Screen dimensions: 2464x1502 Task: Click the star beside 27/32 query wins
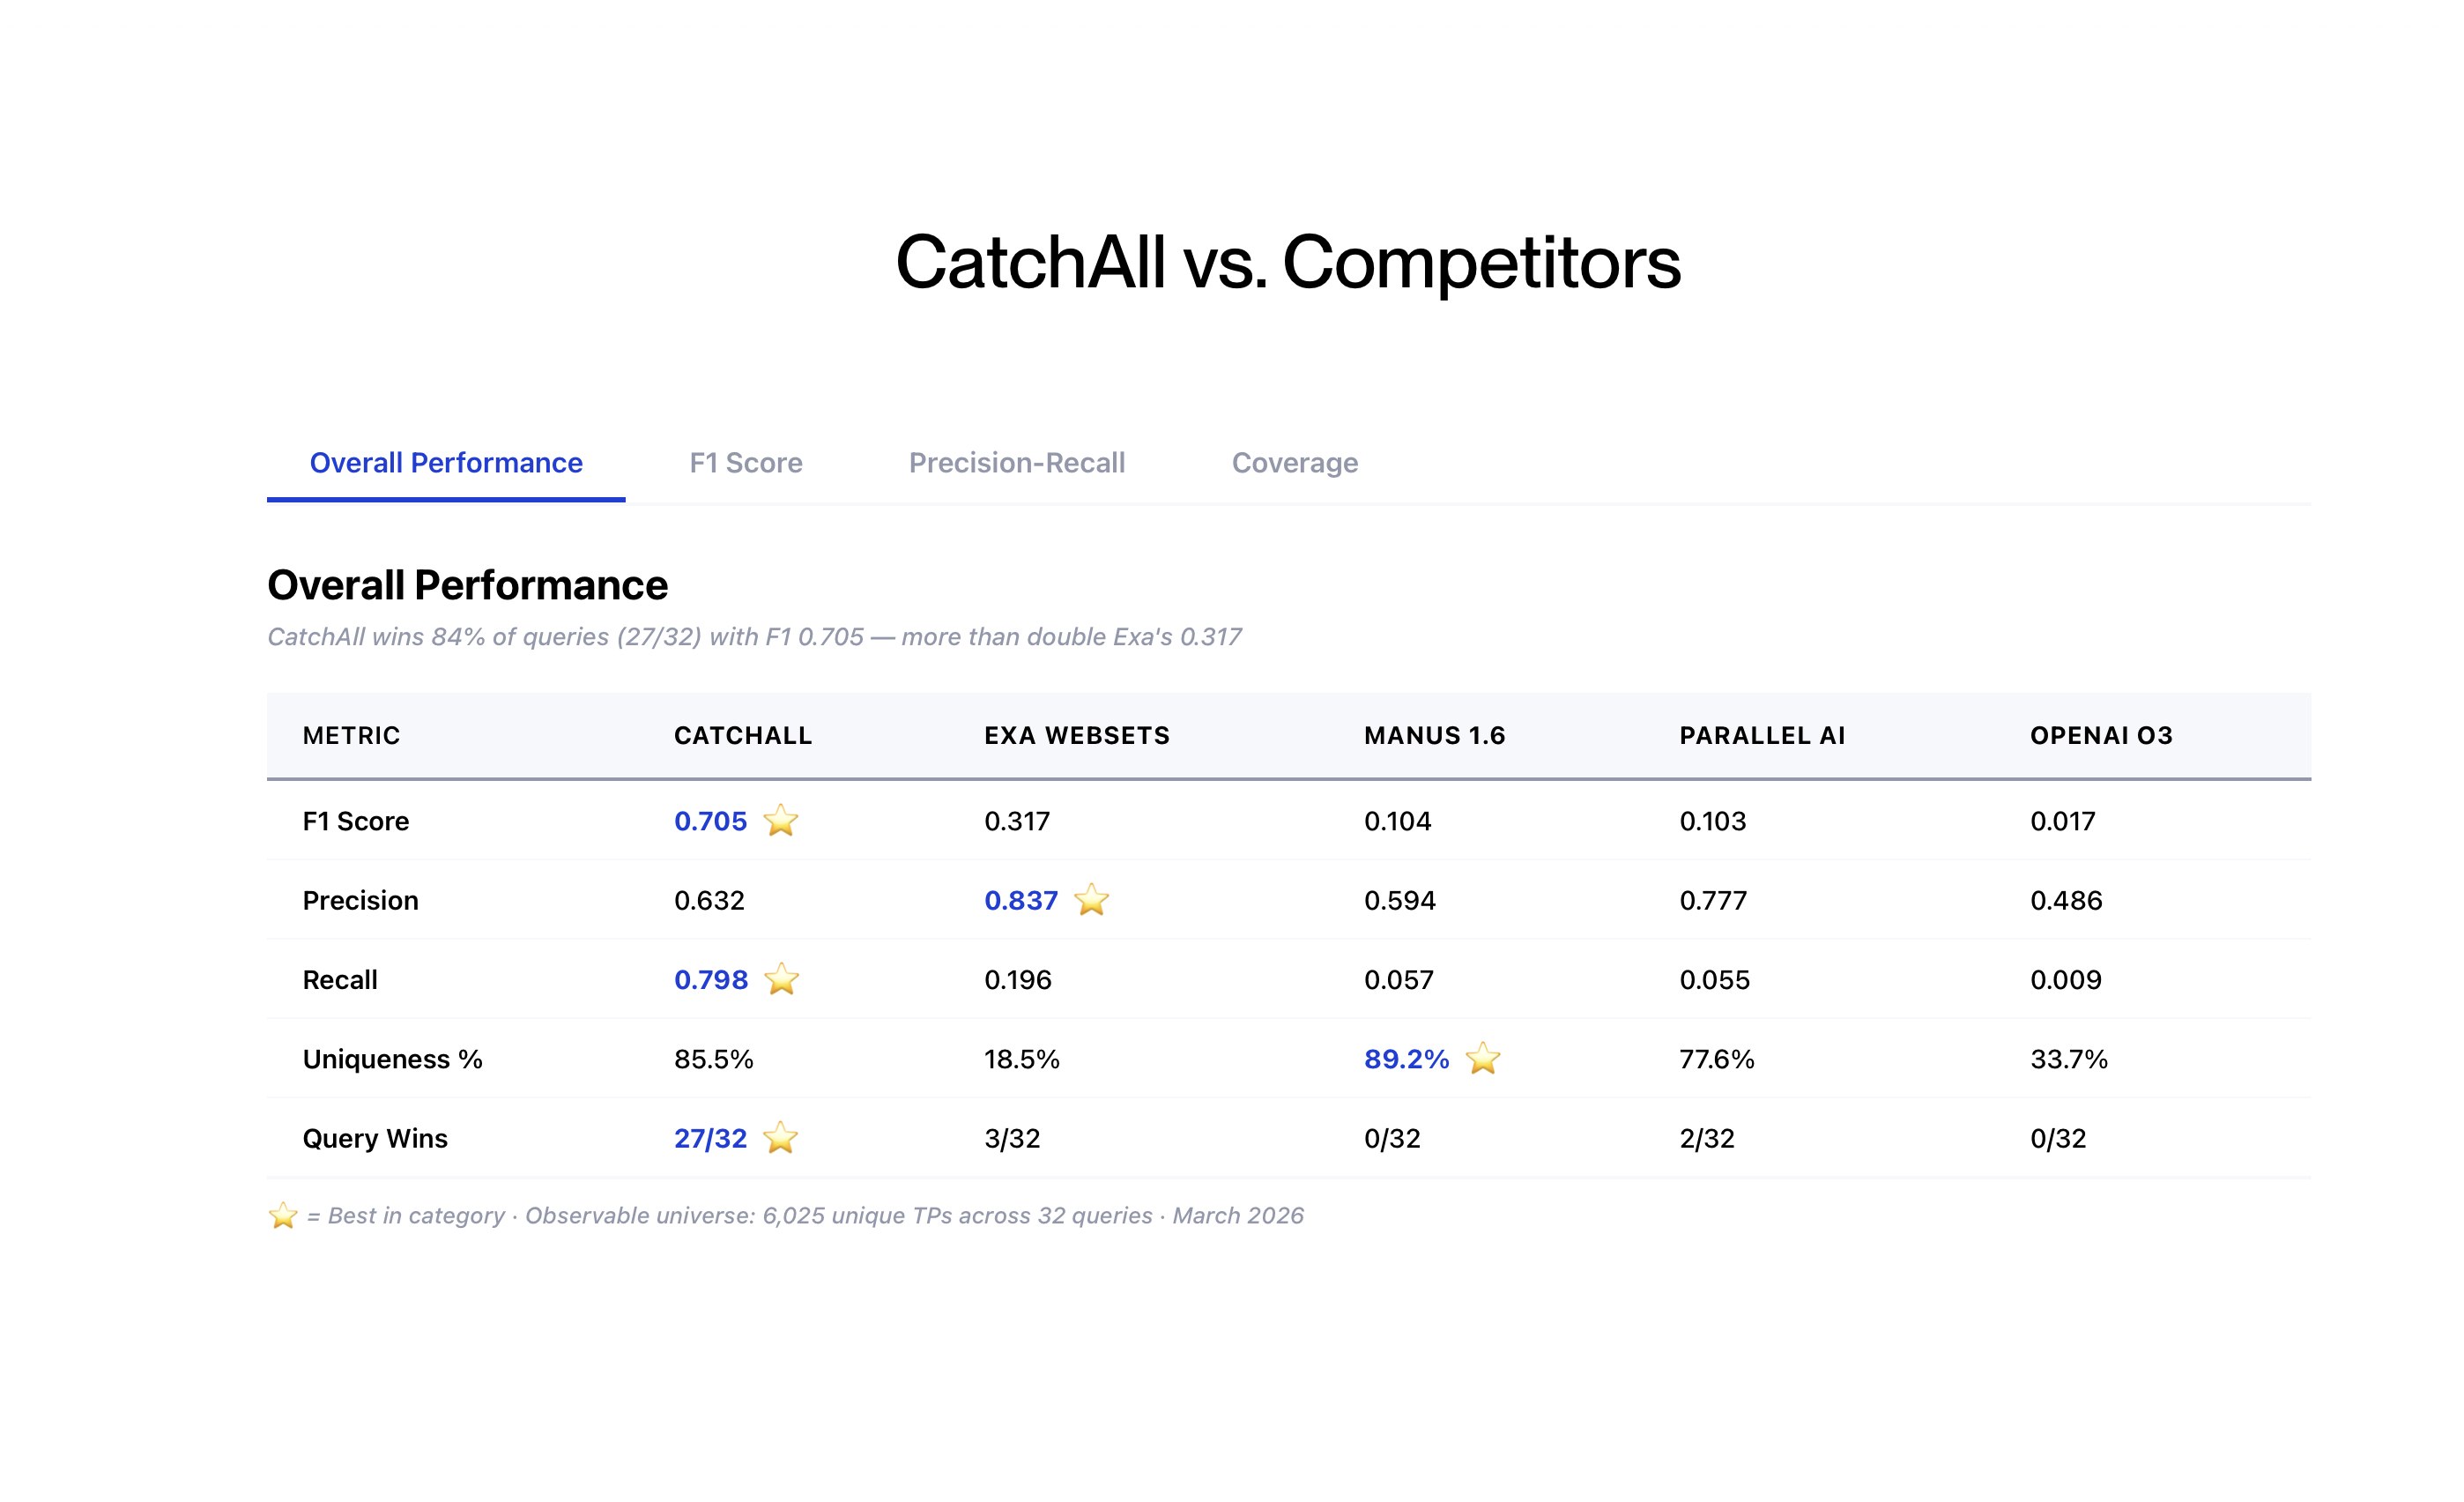pyautogui.click(x=780, y=1138)
